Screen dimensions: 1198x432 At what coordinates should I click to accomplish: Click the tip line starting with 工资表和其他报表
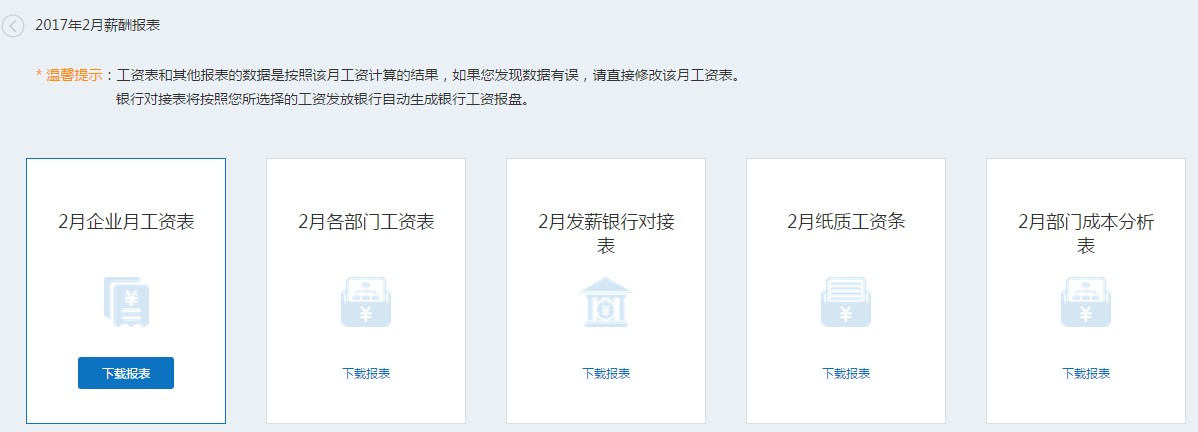click(x=430, y=75)
